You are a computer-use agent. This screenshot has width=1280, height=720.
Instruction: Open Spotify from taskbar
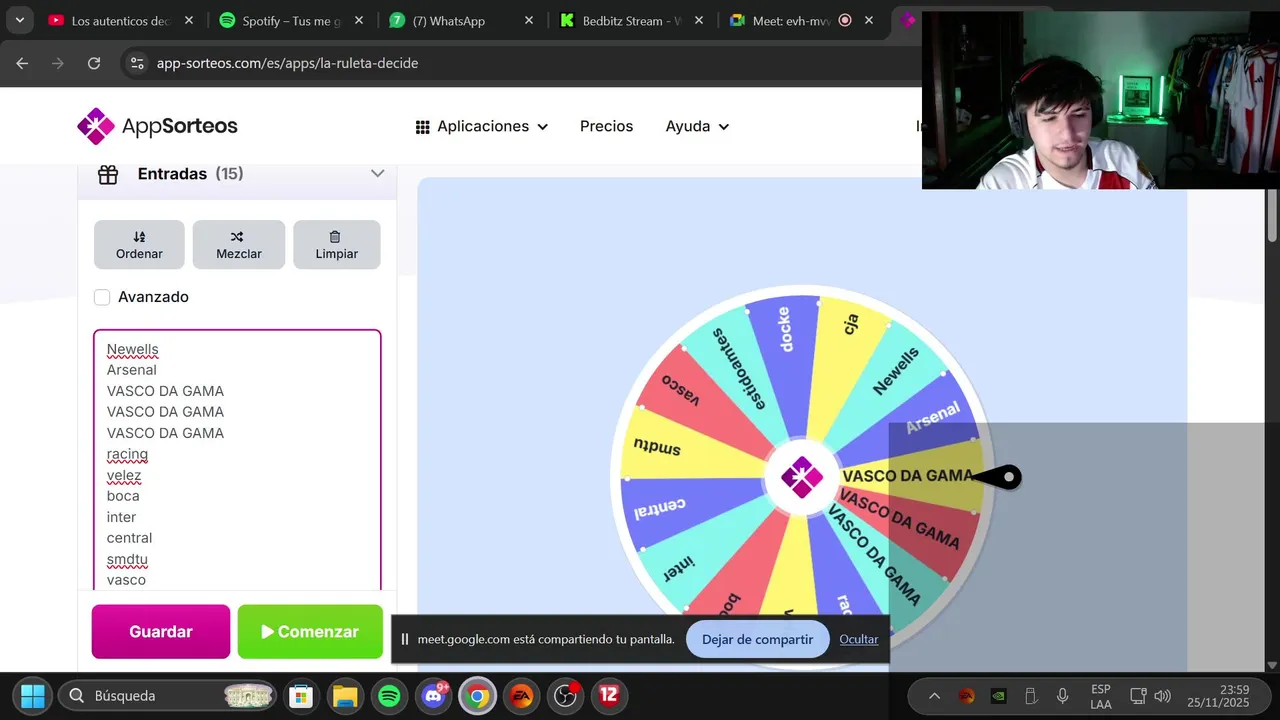coord(389,696)
